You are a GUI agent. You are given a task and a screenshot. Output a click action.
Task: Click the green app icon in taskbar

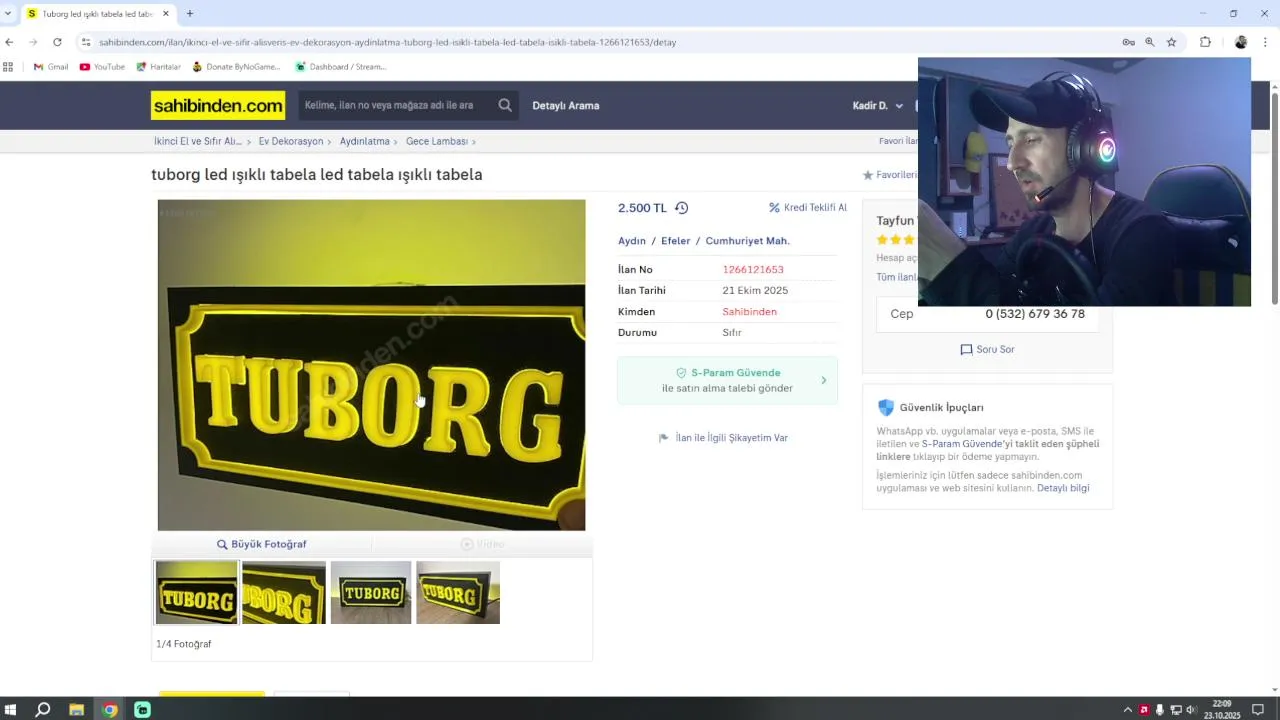coord(143,710)
